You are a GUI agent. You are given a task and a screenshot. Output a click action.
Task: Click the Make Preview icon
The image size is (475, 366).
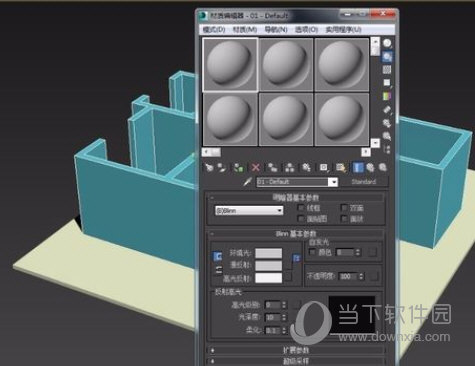point(387,109)
